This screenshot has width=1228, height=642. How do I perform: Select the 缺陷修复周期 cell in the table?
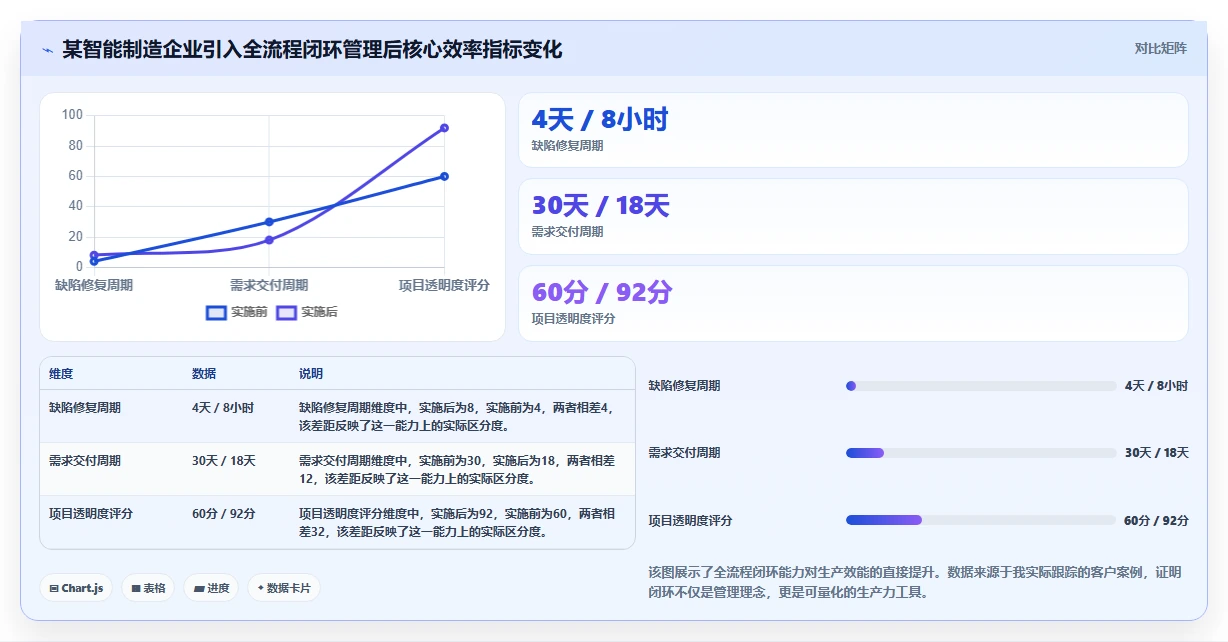(x=85, y=408)
